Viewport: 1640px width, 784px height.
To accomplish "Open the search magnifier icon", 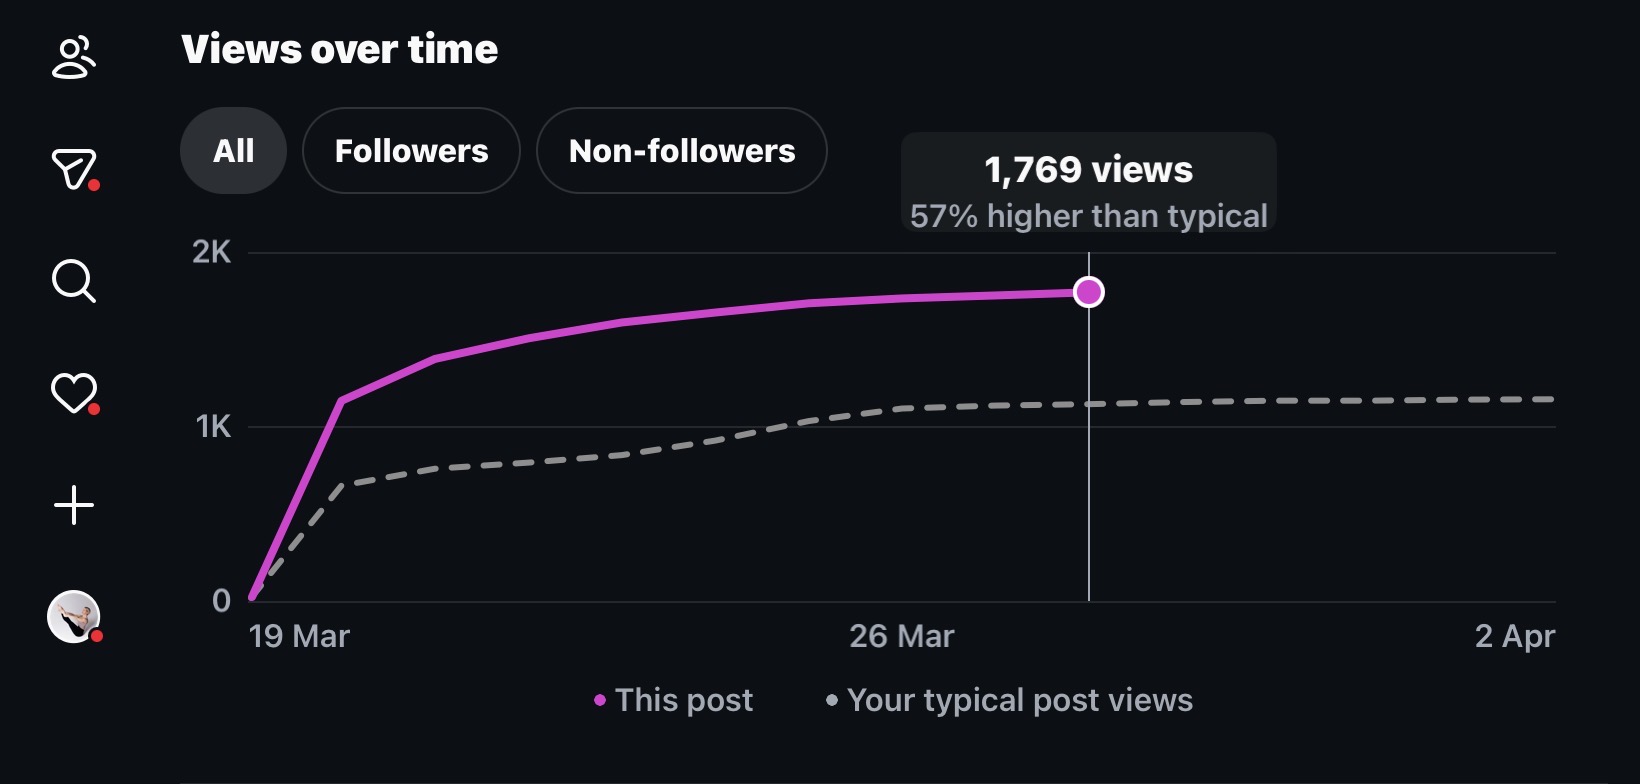I will point(74,281).
